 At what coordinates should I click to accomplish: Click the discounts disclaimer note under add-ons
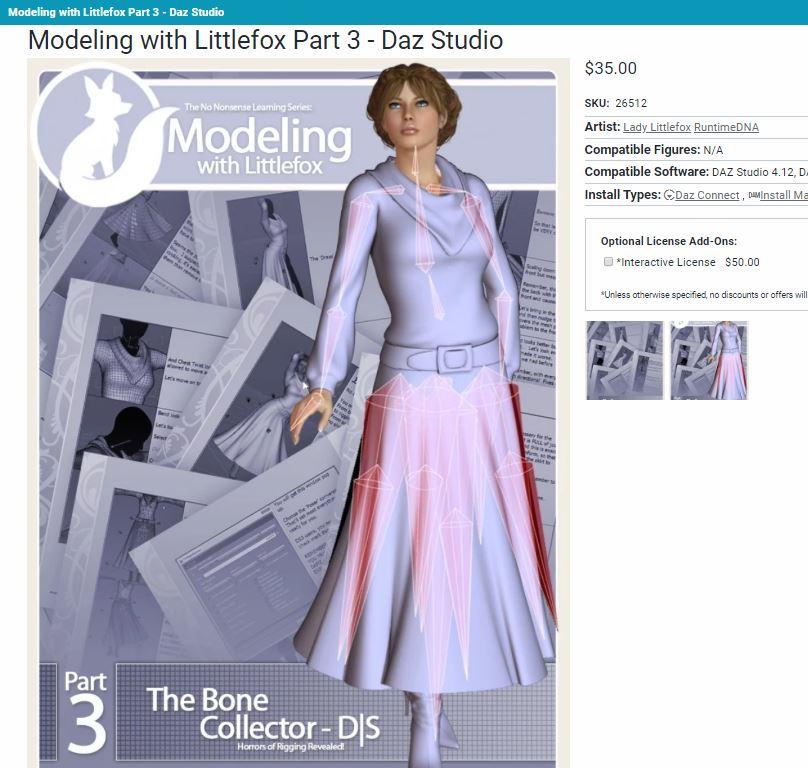pyautogui.click(x=704, y=295)
